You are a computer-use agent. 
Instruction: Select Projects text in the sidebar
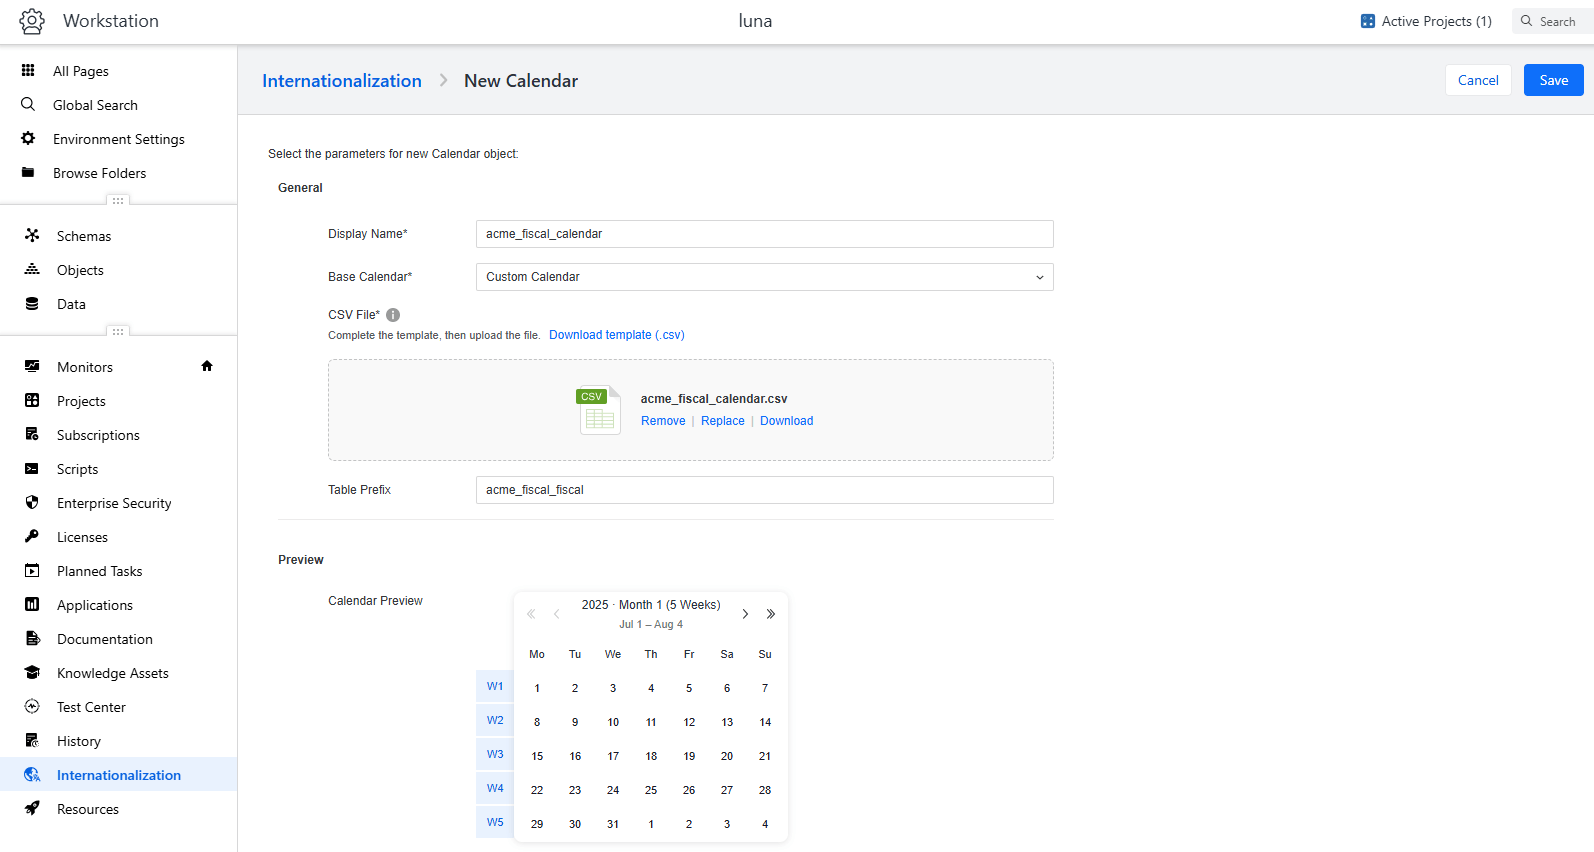pyautogui.click(x=81, y=401)
